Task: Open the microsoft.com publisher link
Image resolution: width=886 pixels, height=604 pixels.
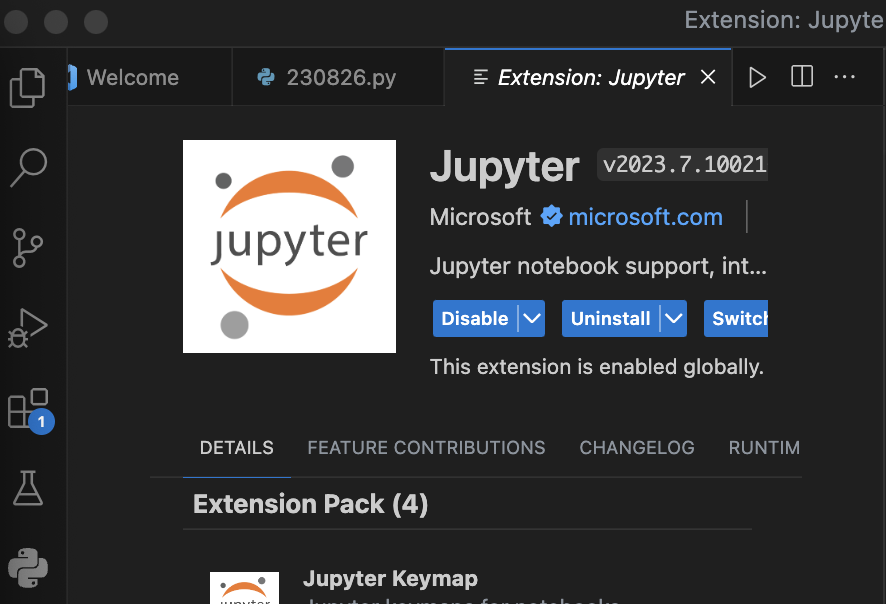Action: tap(645, 217)
